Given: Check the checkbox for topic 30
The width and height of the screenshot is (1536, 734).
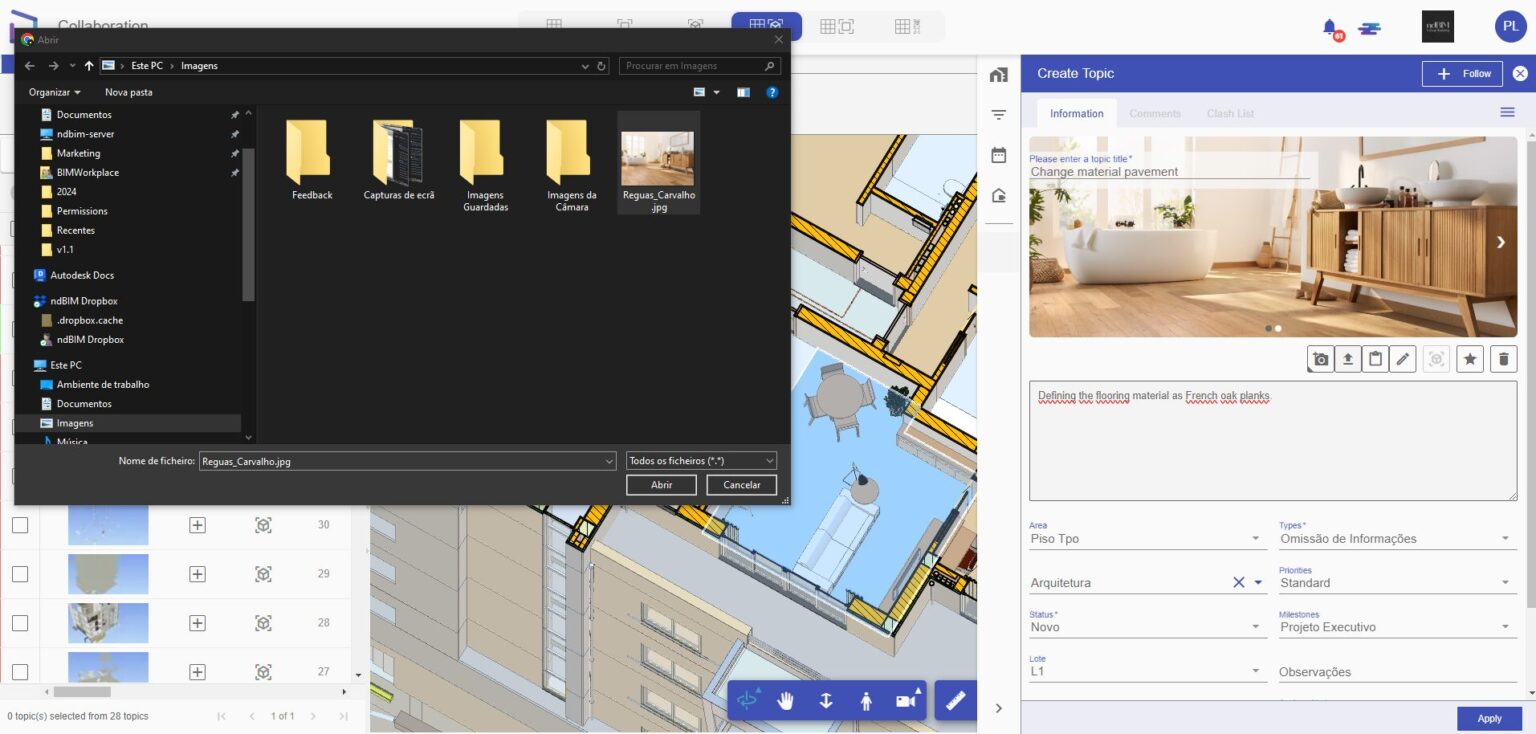Looking at the screenshot, I should pyautogui.click(x=20, y=524).
